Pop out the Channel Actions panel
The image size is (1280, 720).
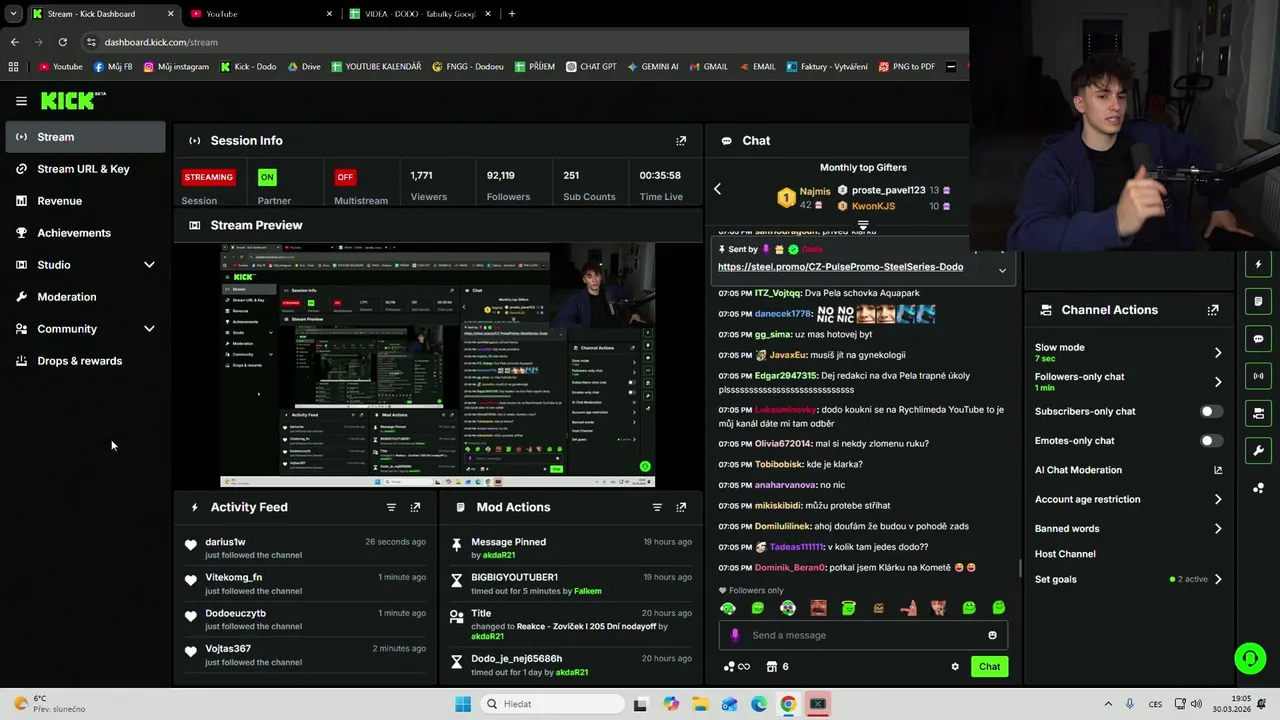pos(1213,310)
